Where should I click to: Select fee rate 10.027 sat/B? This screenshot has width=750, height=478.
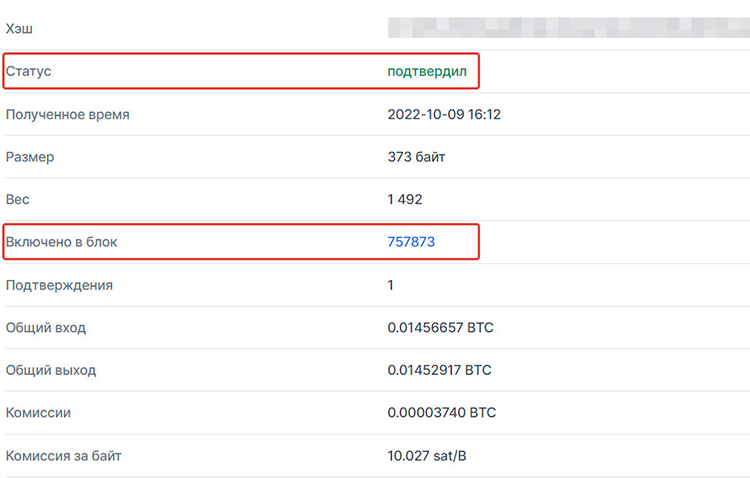click(427, 456)
